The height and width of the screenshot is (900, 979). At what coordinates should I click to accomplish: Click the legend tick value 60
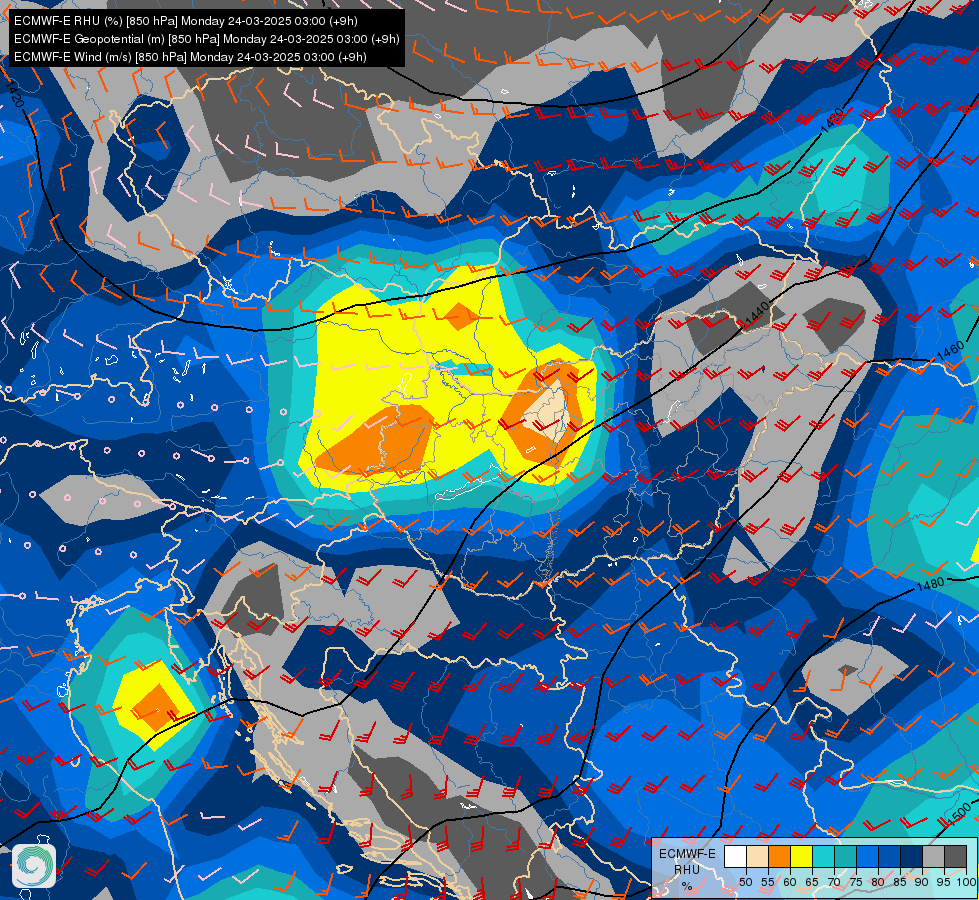click(790, 882)
